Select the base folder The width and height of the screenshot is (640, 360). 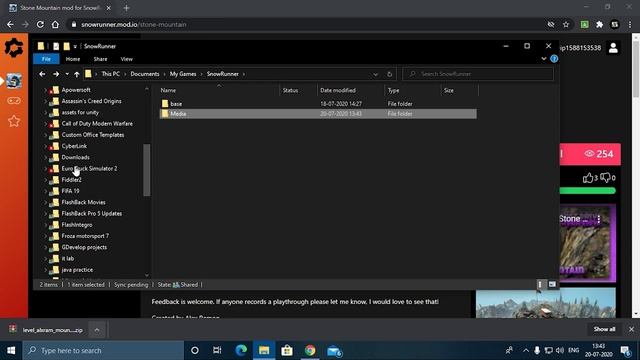[176, 104]
